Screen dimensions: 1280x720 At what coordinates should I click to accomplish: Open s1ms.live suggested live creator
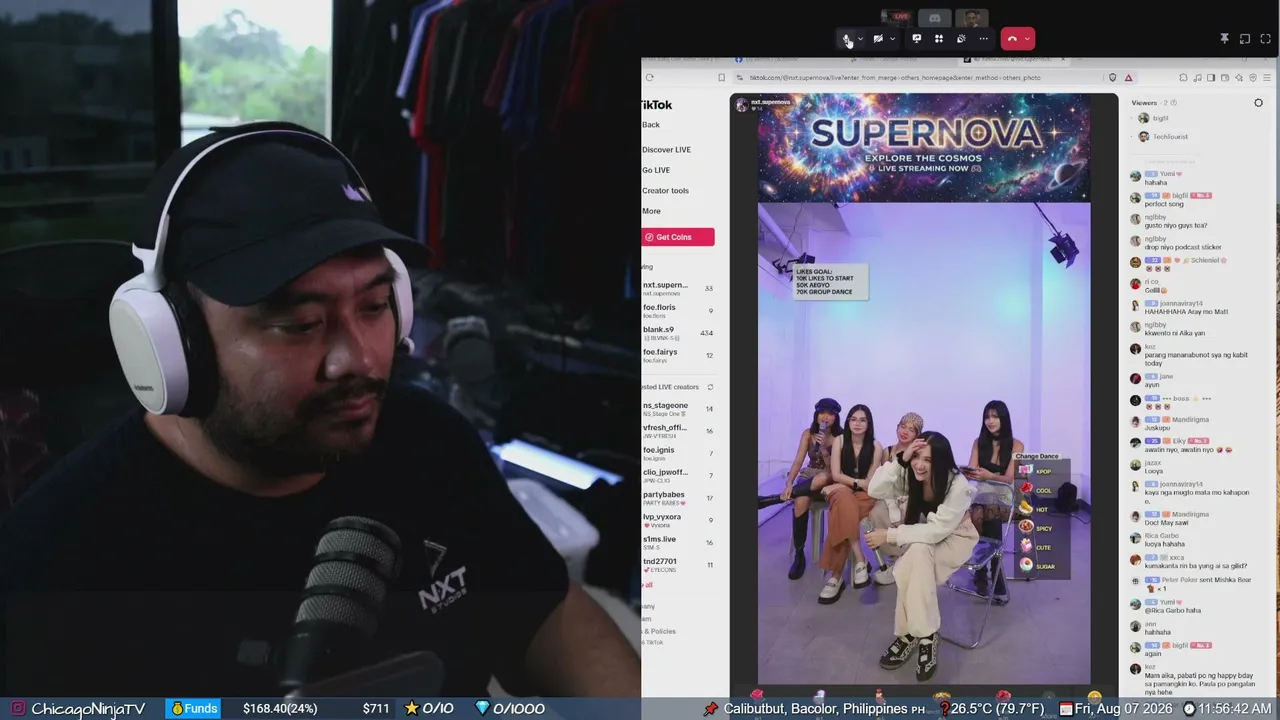[678, 542]
